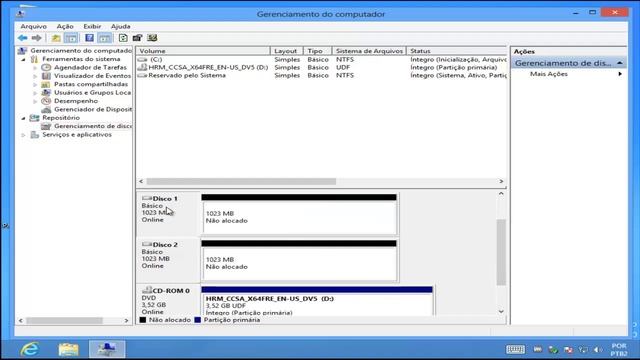The image size is (640, 360).
Task: Click the Partição primária blue legend swatch
Action: click(198, 320)
